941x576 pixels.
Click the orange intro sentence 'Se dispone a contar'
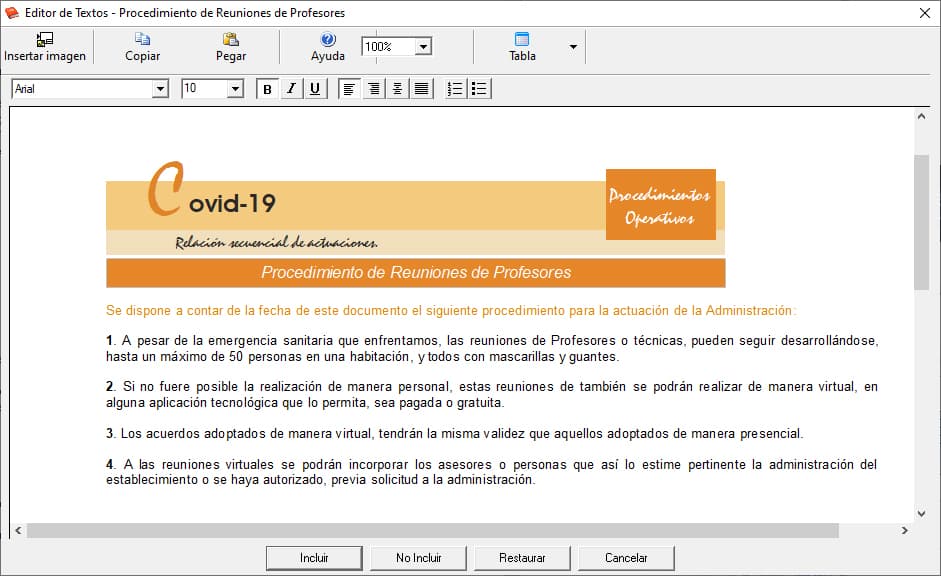tap(451, 311)
